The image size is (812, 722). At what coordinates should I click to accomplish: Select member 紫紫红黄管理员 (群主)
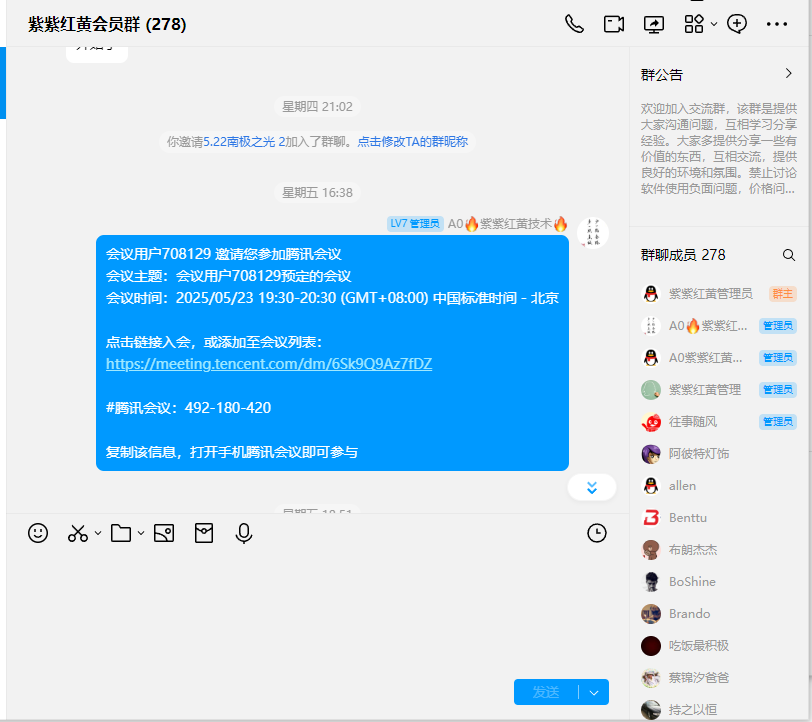[718, 294]
